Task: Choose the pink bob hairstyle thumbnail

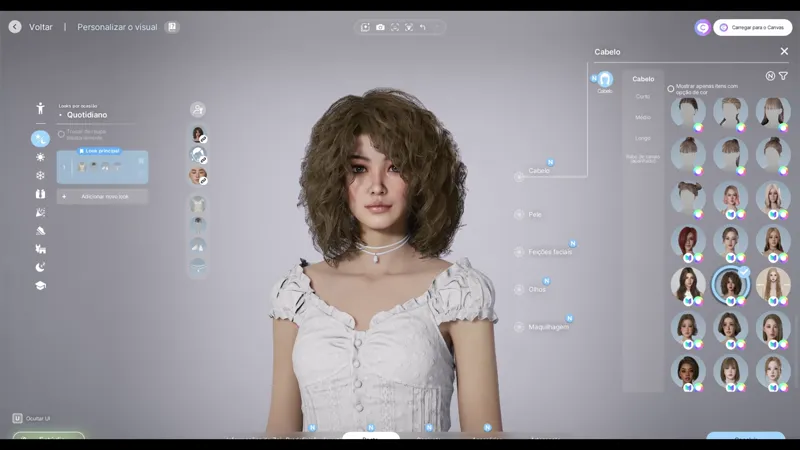Action: [x=731, y=199]
